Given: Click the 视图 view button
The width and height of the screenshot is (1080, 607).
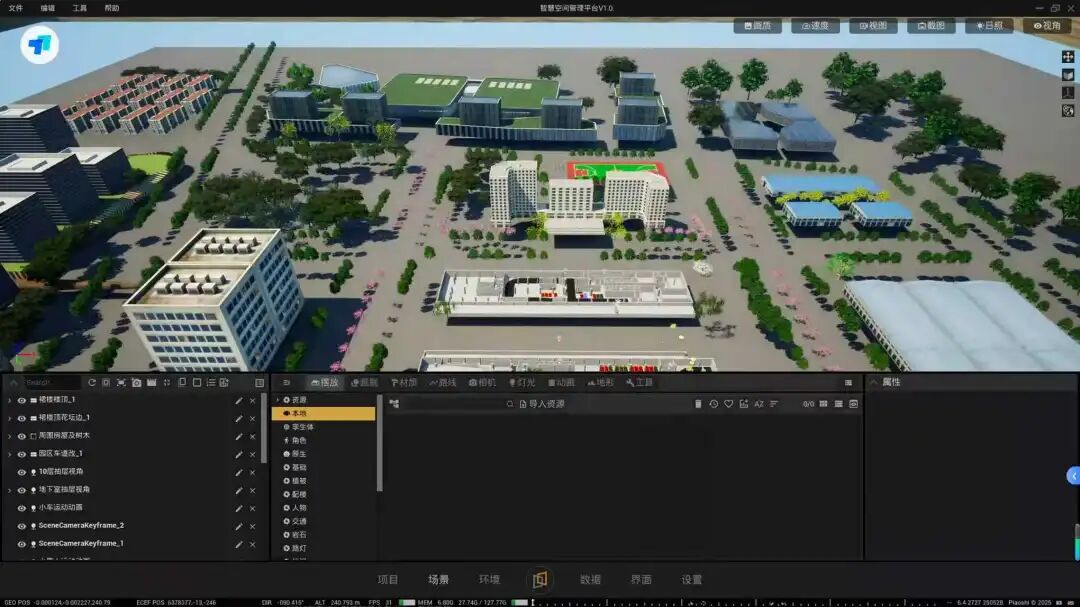Looking at the screenshot, I should [x=873, y=25].
